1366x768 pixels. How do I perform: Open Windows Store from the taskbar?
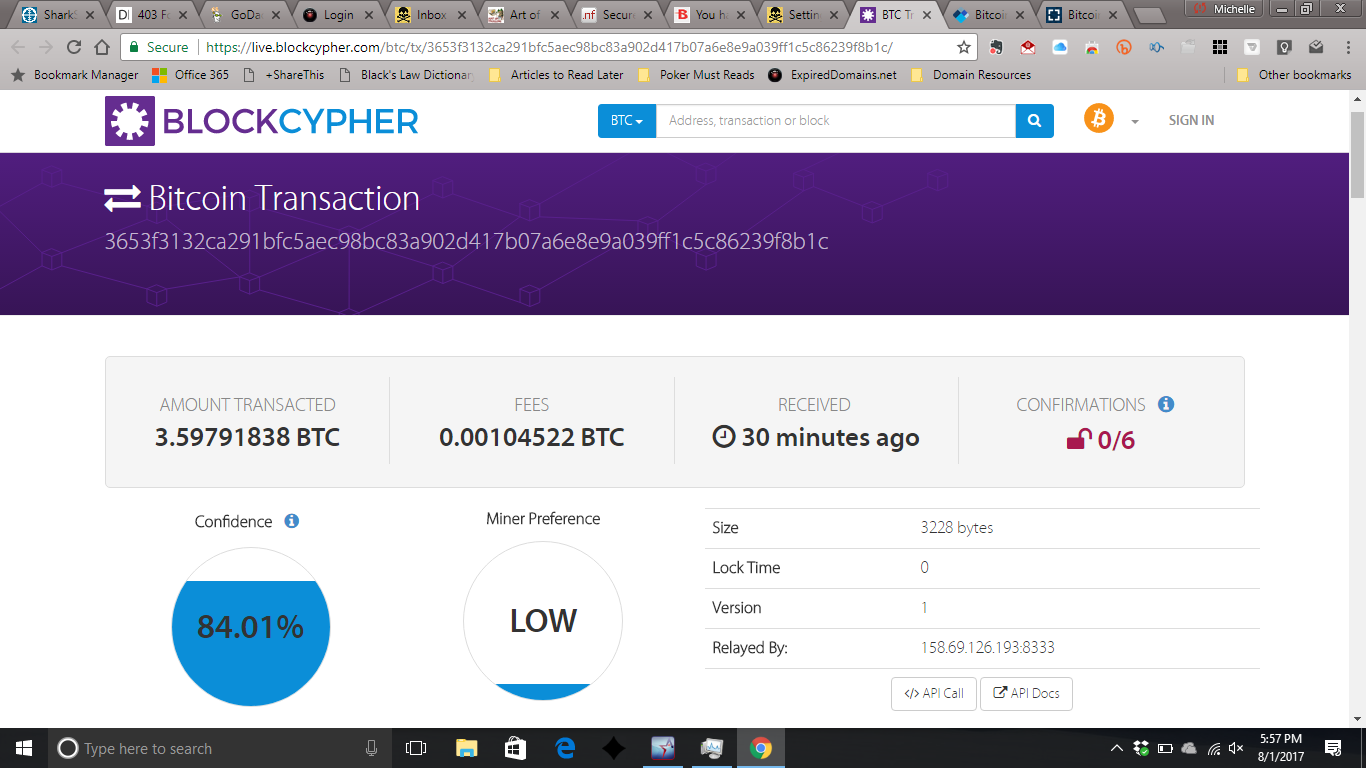click(515, 748)
